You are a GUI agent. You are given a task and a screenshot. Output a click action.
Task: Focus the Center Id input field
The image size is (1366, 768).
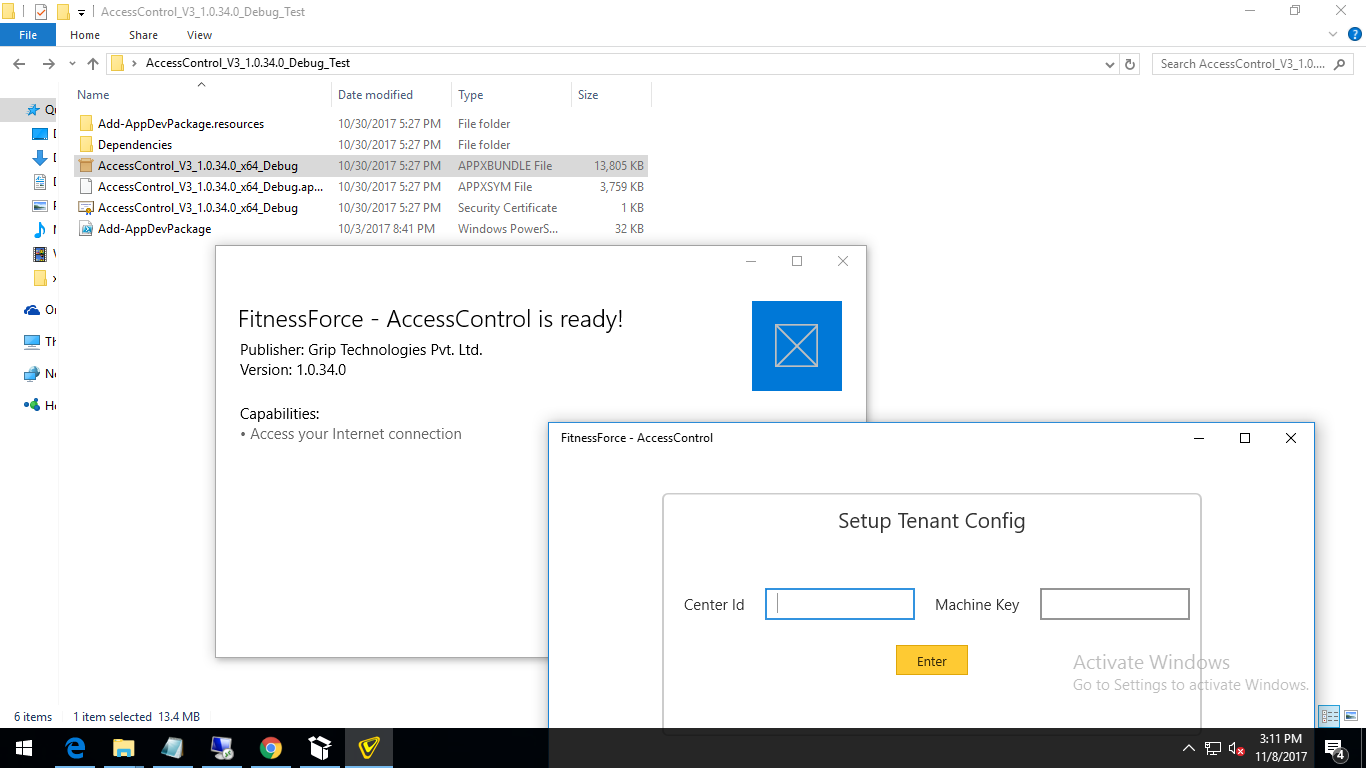coord(840,604)
